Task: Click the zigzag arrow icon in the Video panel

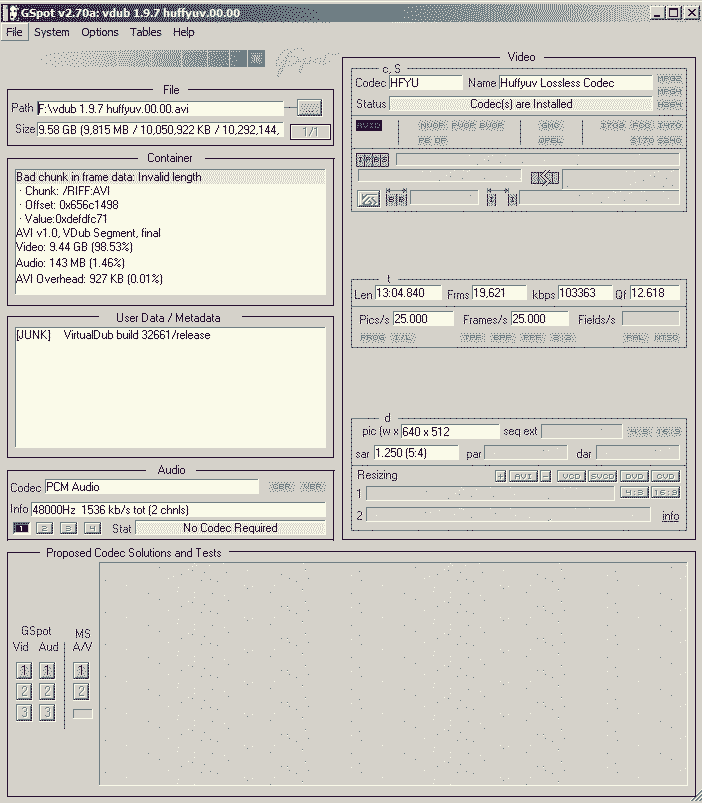Action: [x=368, y=199]
